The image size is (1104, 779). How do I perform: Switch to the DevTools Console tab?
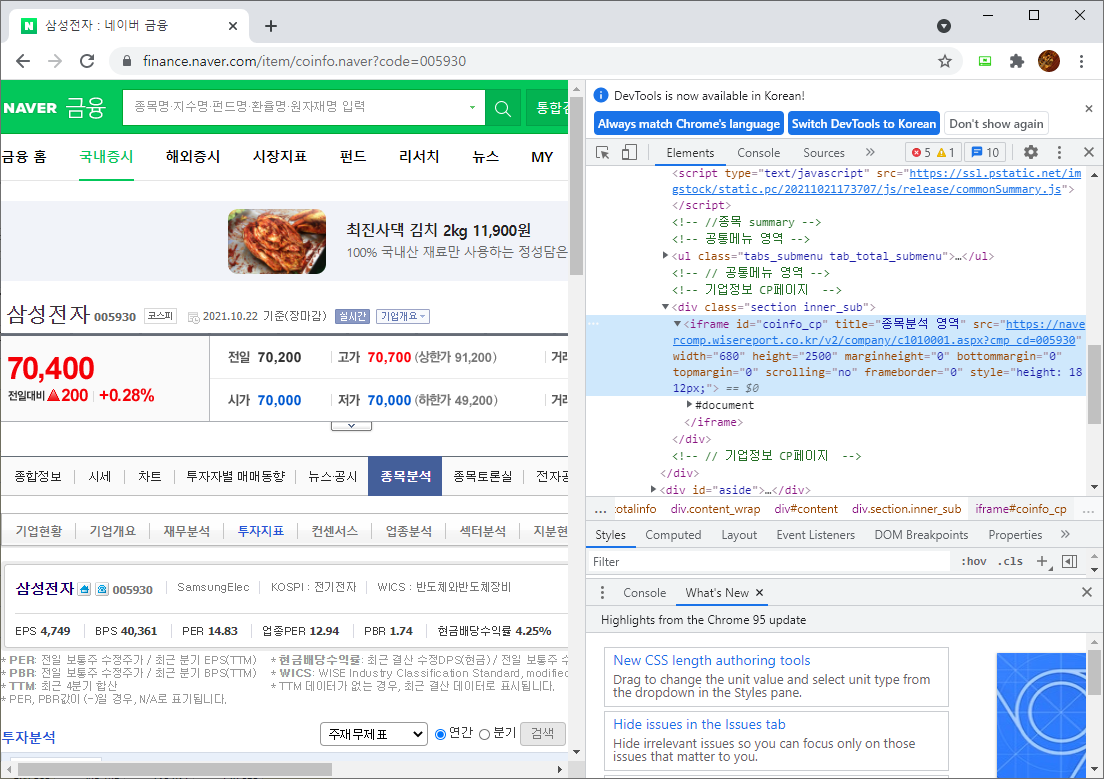tap(758, 153)
